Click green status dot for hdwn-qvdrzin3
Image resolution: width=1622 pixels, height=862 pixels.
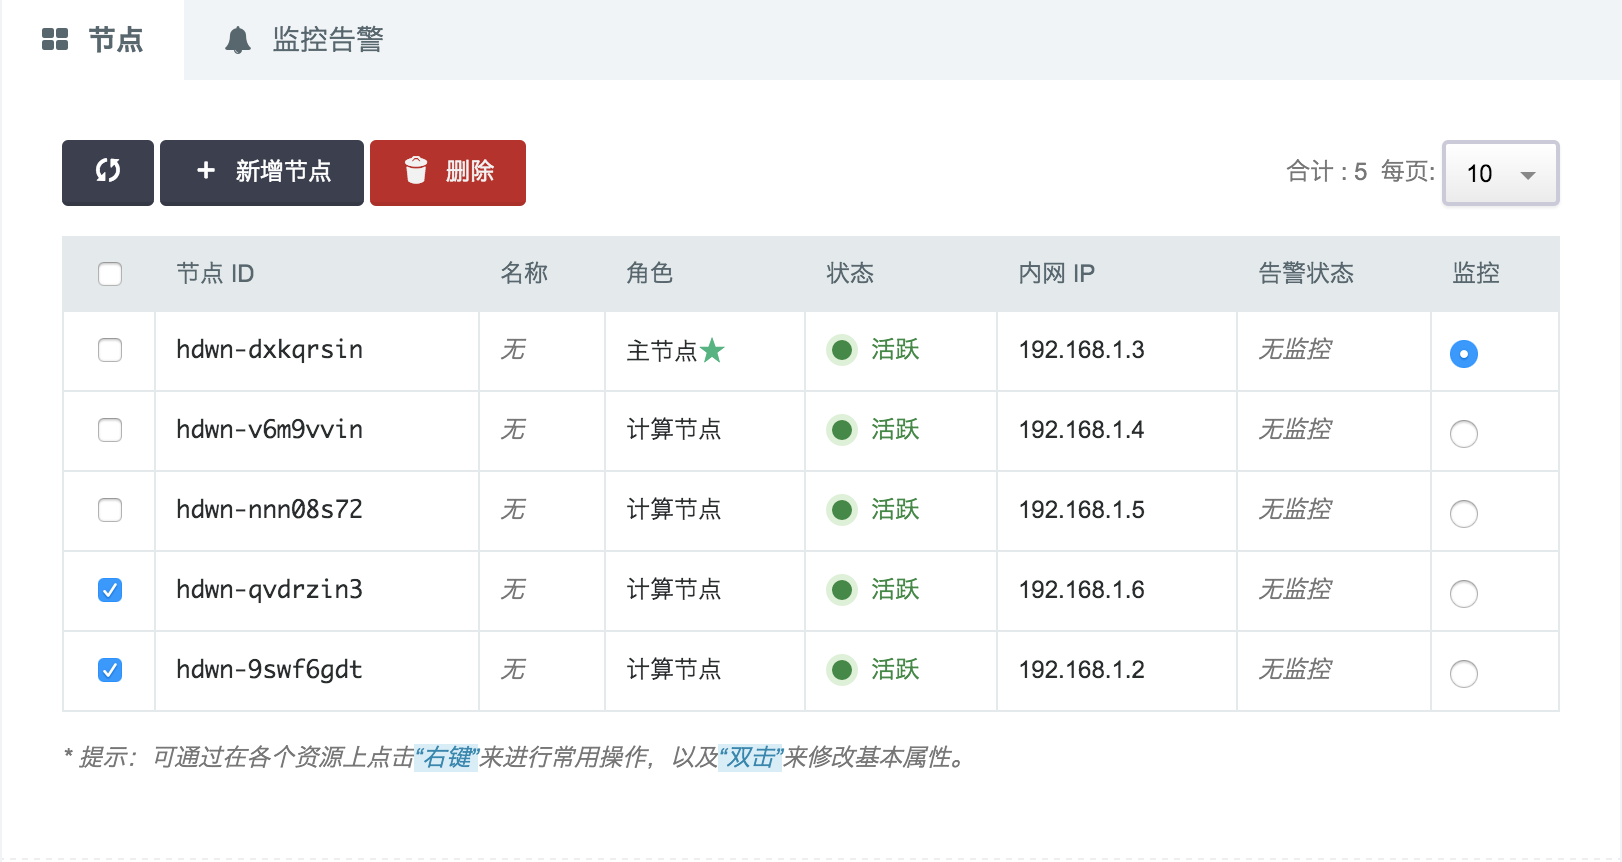click(x=842, y=590)
